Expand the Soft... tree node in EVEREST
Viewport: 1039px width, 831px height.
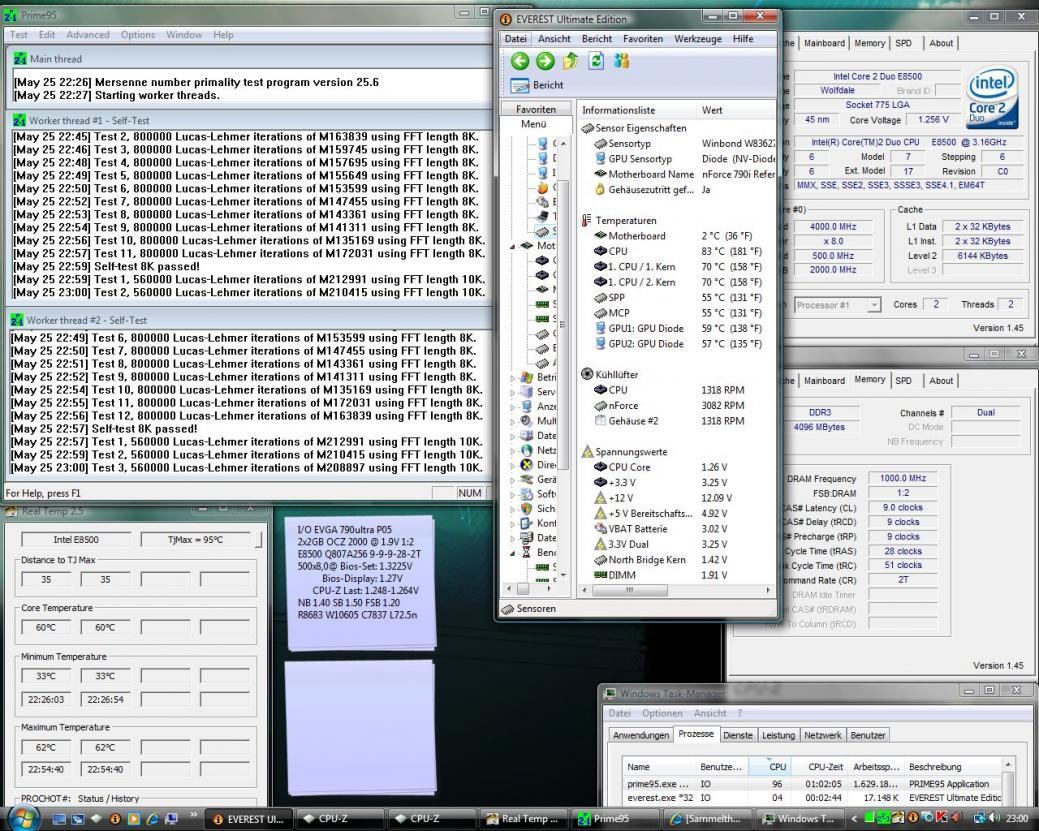pos(514,494)
